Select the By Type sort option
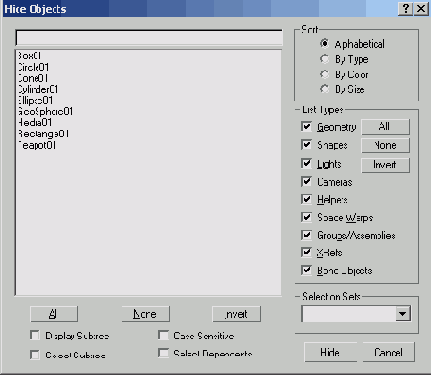431x375 pixels. pyautogui.click(x=324, y=59)
